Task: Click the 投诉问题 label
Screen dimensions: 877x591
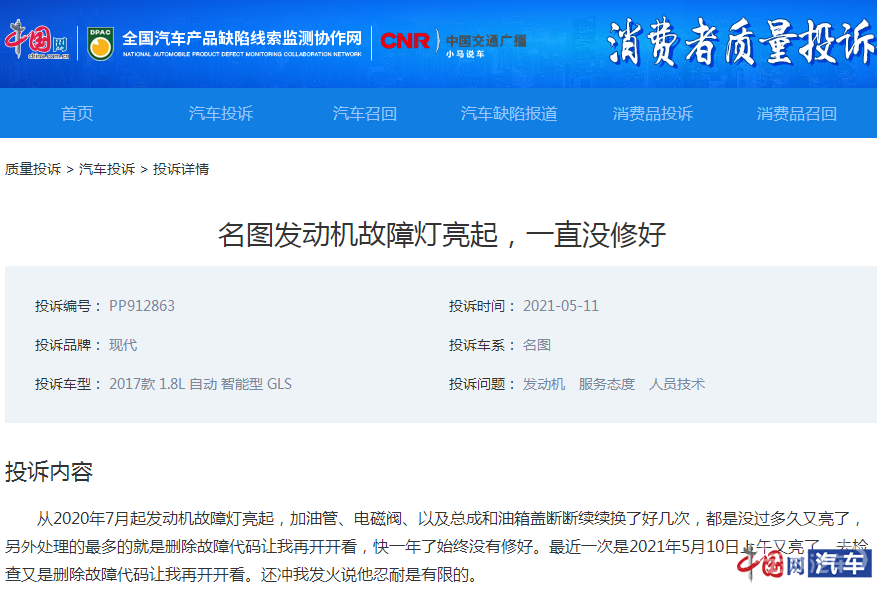Action: (481, 384)
